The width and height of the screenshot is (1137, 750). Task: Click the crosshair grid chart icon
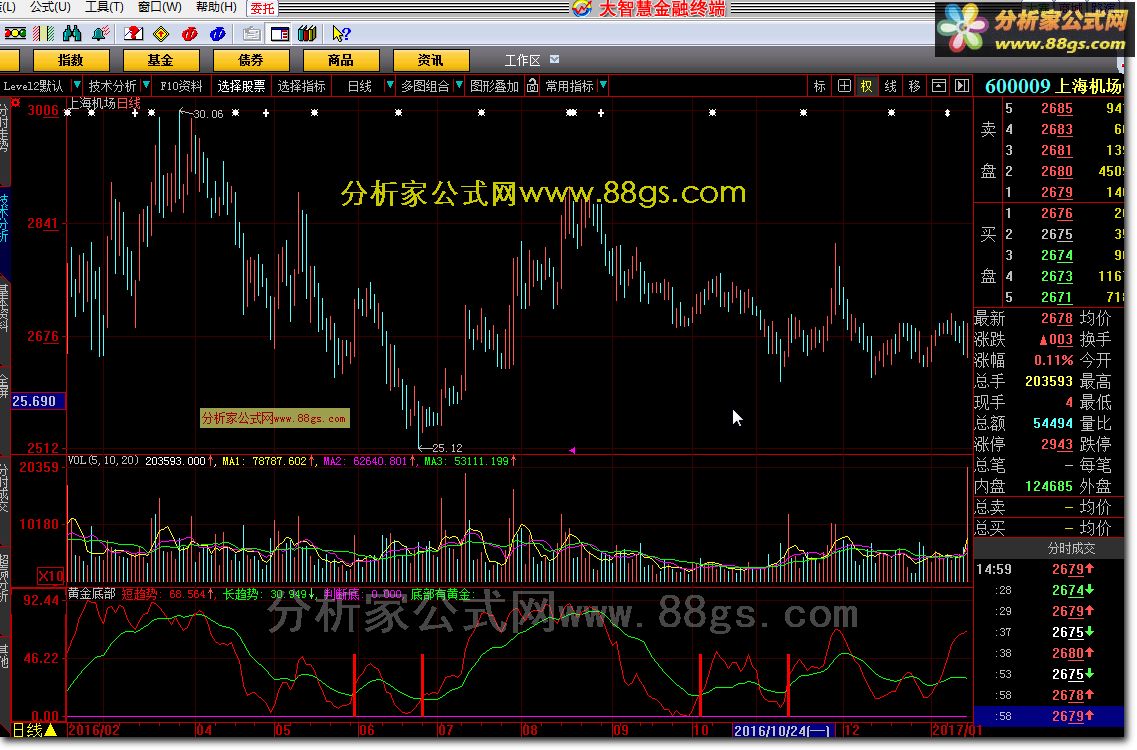844,86
